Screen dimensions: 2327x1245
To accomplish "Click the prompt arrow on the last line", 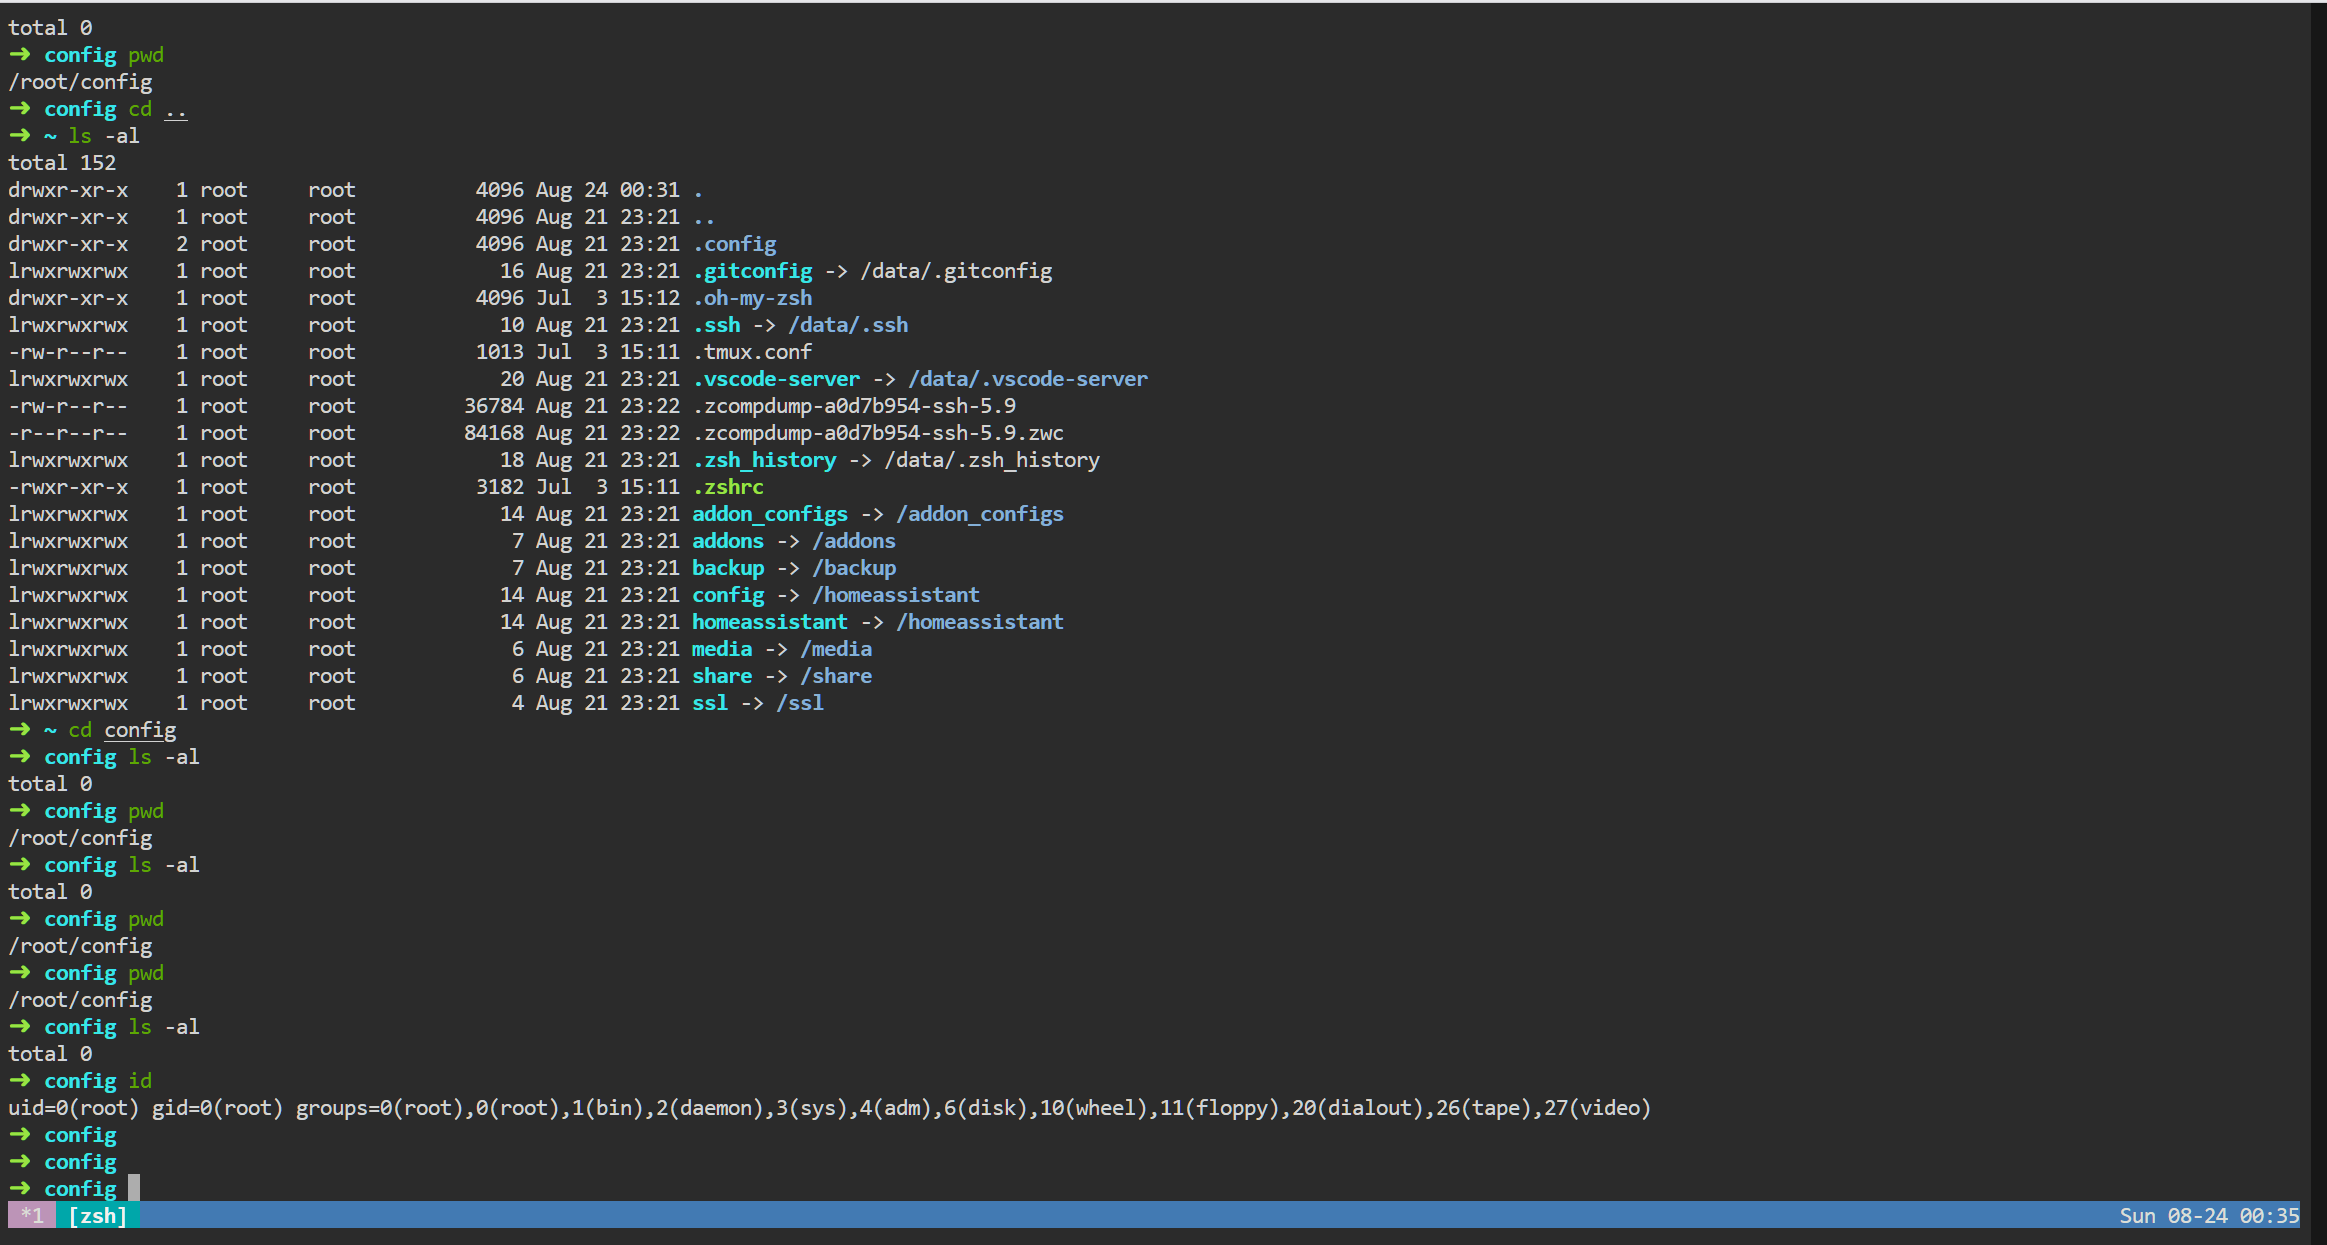I will (20, 1188).
